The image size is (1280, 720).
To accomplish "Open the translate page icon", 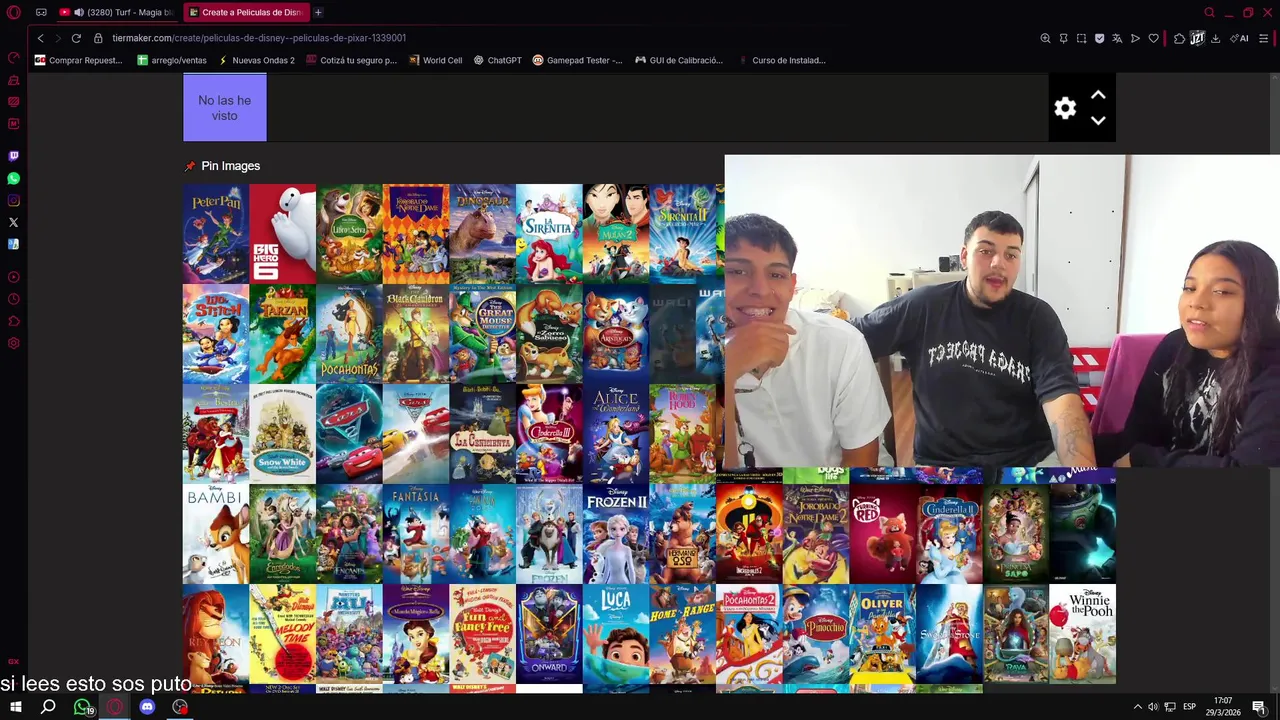I will tap(1117, 38).
